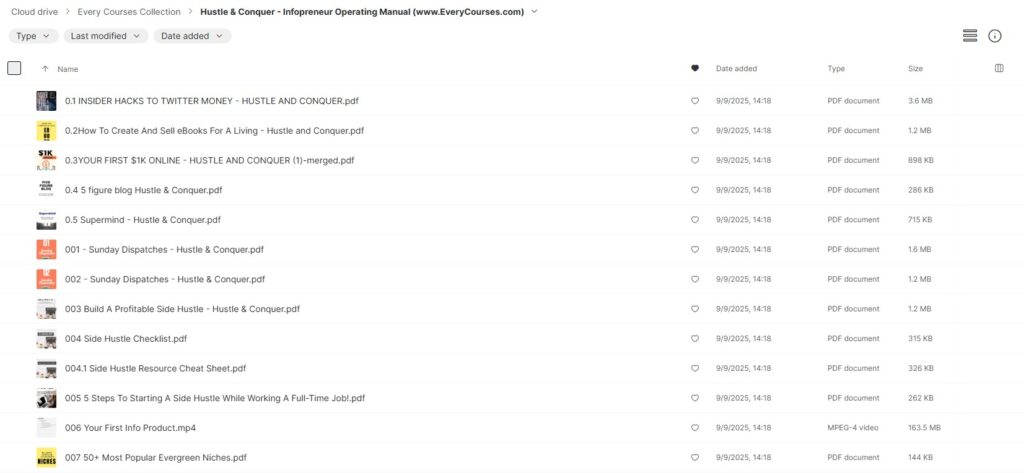Expand the Type filter dropdown
The width and height of the screenshot is (1024, 473).
[33, 36]
